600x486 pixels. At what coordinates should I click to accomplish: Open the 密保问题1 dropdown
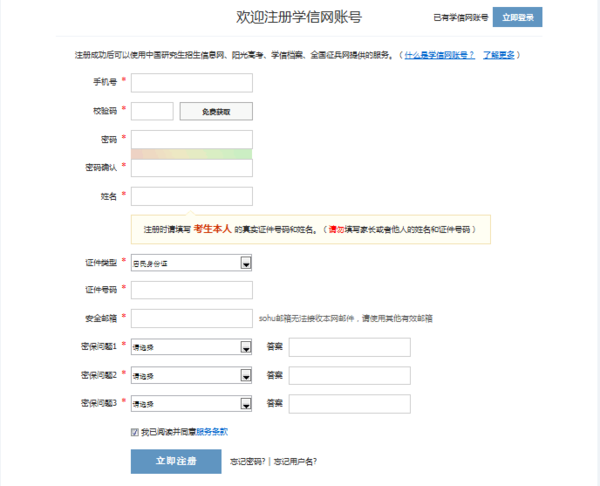tap(191, 347)
